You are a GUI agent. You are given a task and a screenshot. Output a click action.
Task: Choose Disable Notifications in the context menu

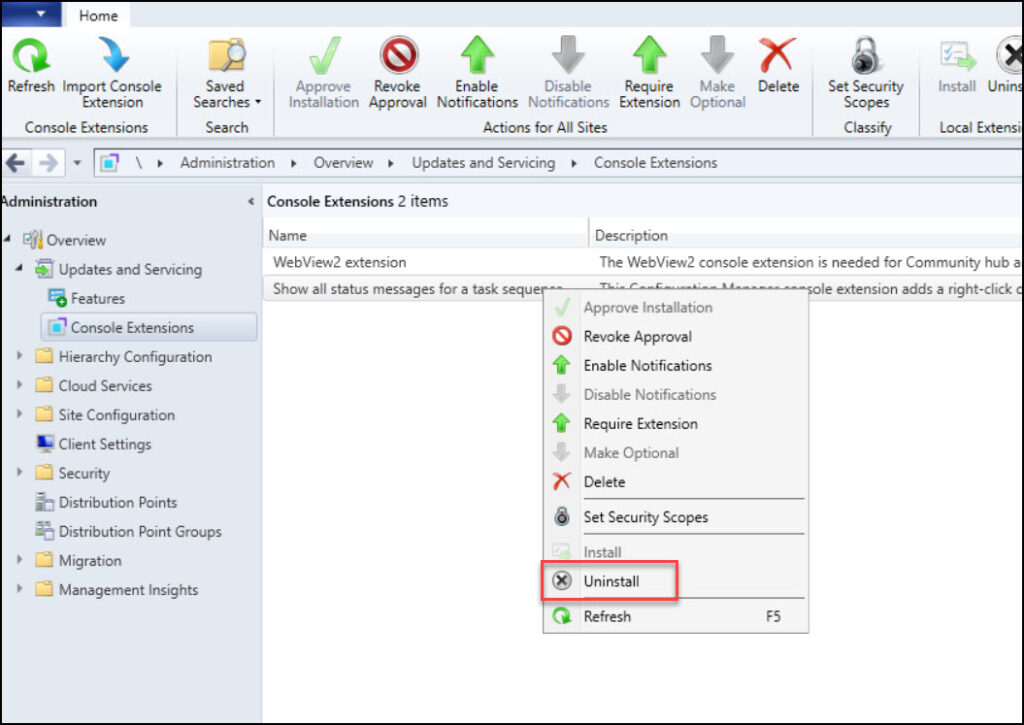click(x=676, y=395)
